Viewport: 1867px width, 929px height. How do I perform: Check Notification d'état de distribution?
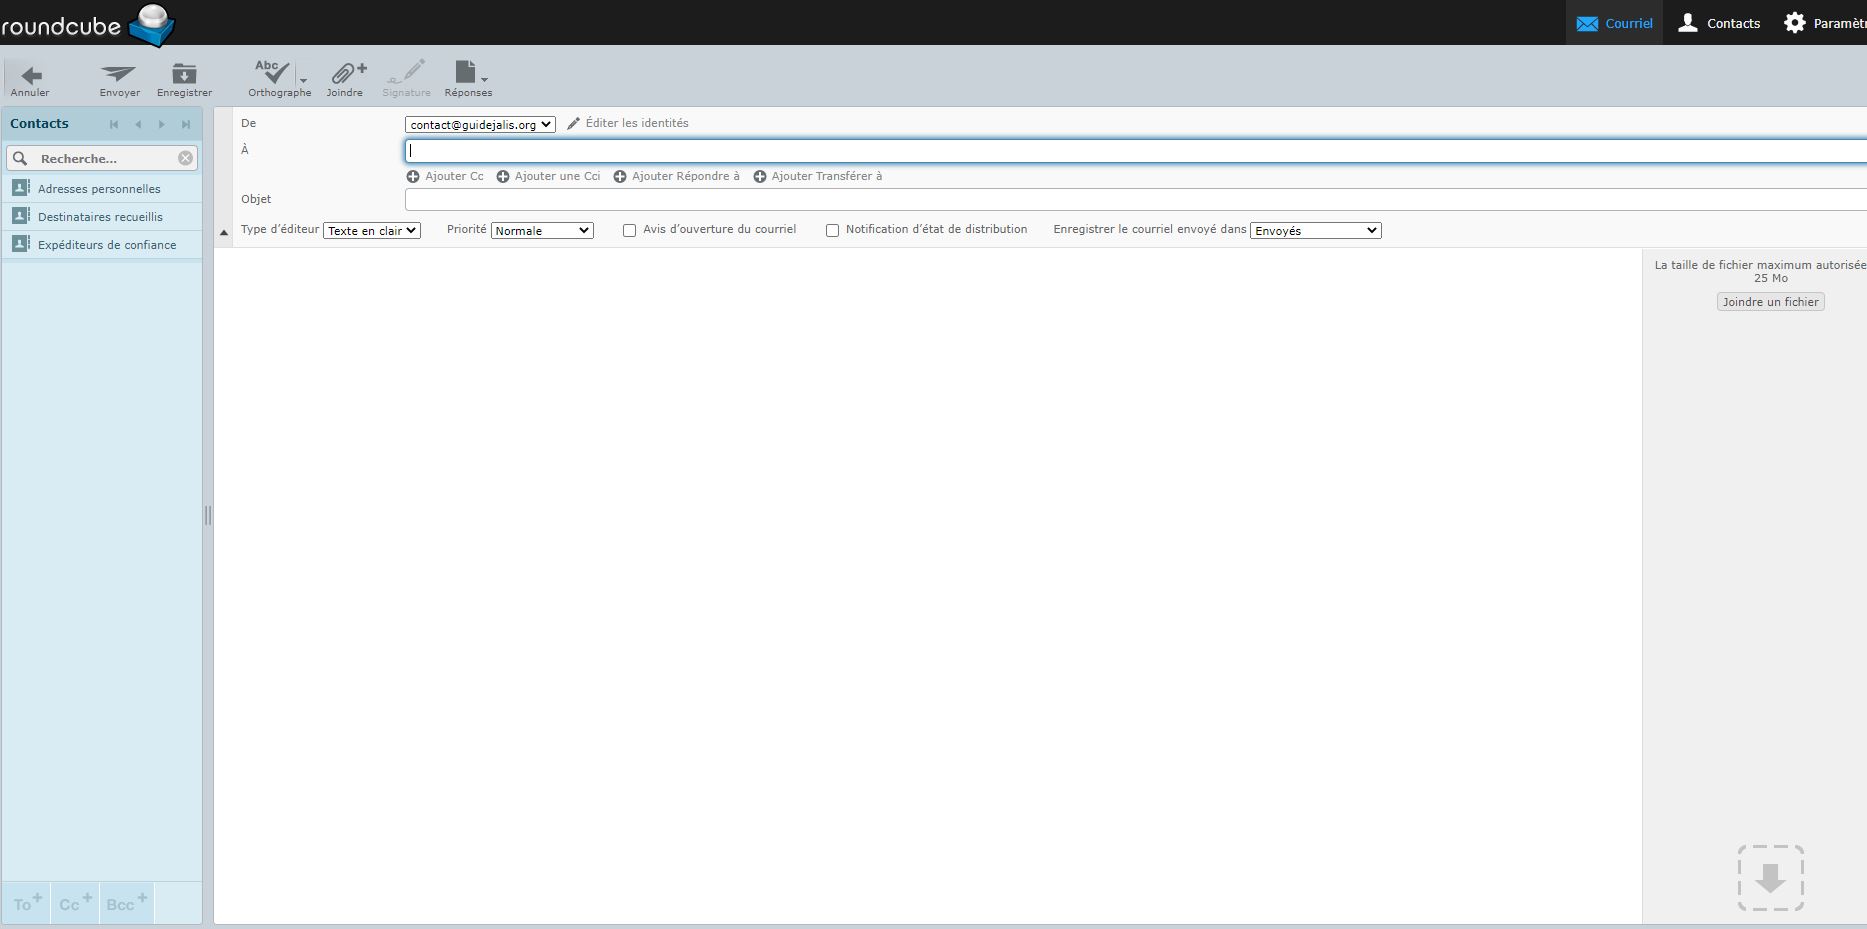(x=832, y=230)
